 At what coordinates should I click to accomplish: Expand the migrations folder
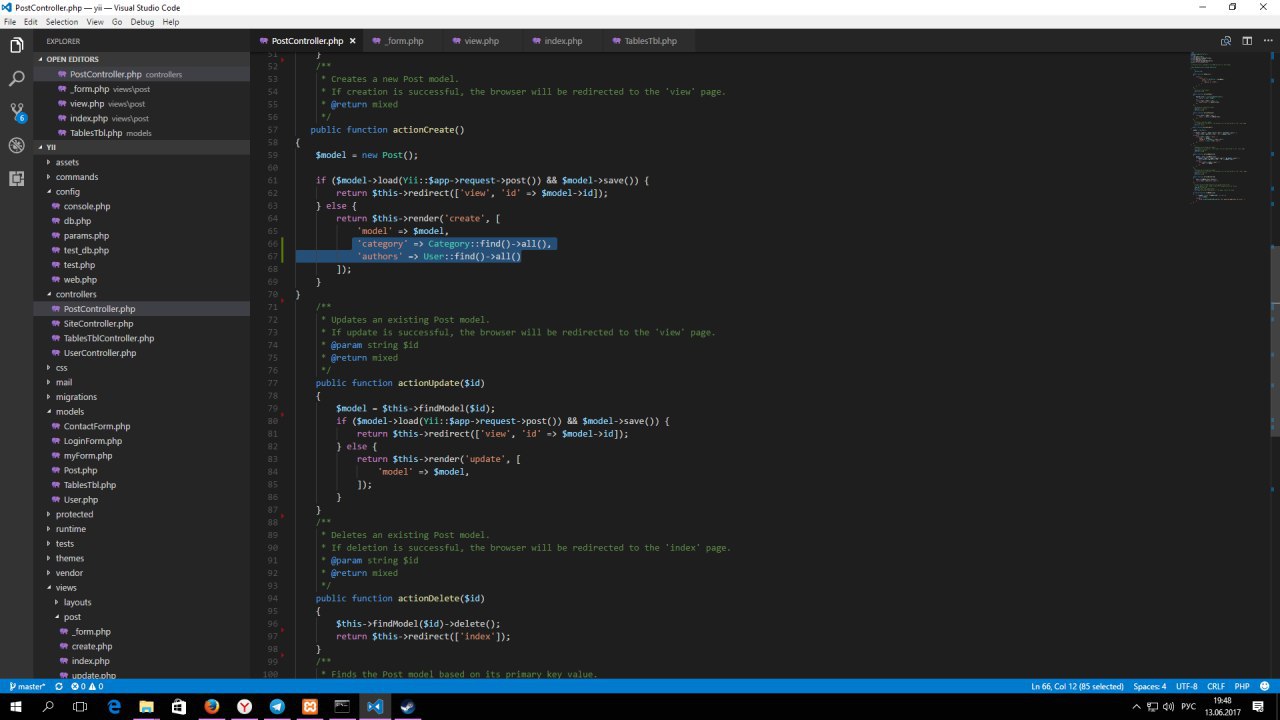click(76, 397)
